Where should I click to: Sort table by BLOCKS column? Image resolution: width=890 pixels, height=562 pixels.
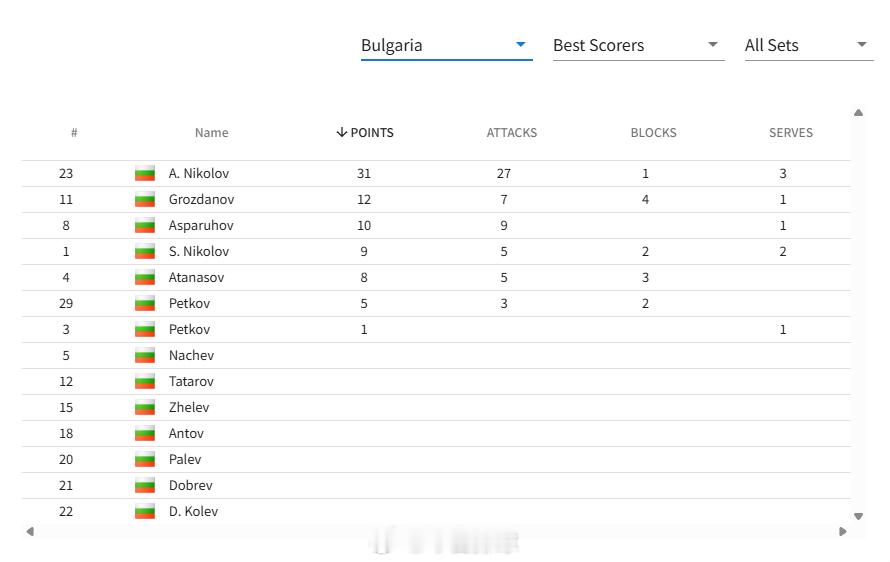(x=653, y=133)
